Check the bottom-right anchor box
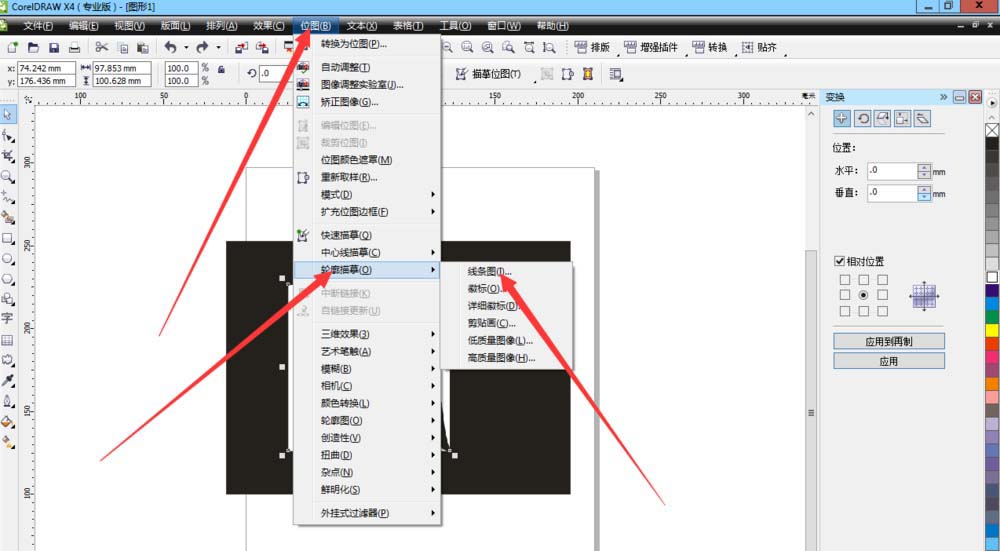 tap(882, 311)
